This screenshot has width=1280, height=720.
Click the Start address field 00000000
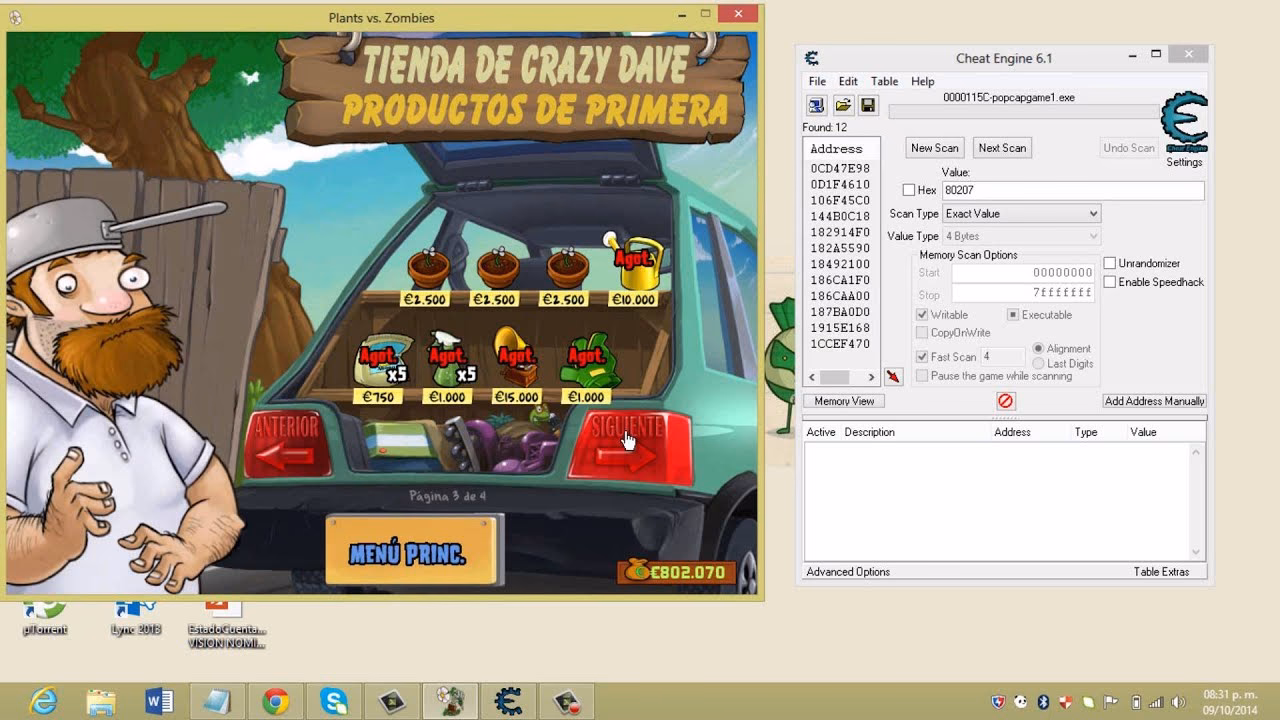click(1023, 272)
